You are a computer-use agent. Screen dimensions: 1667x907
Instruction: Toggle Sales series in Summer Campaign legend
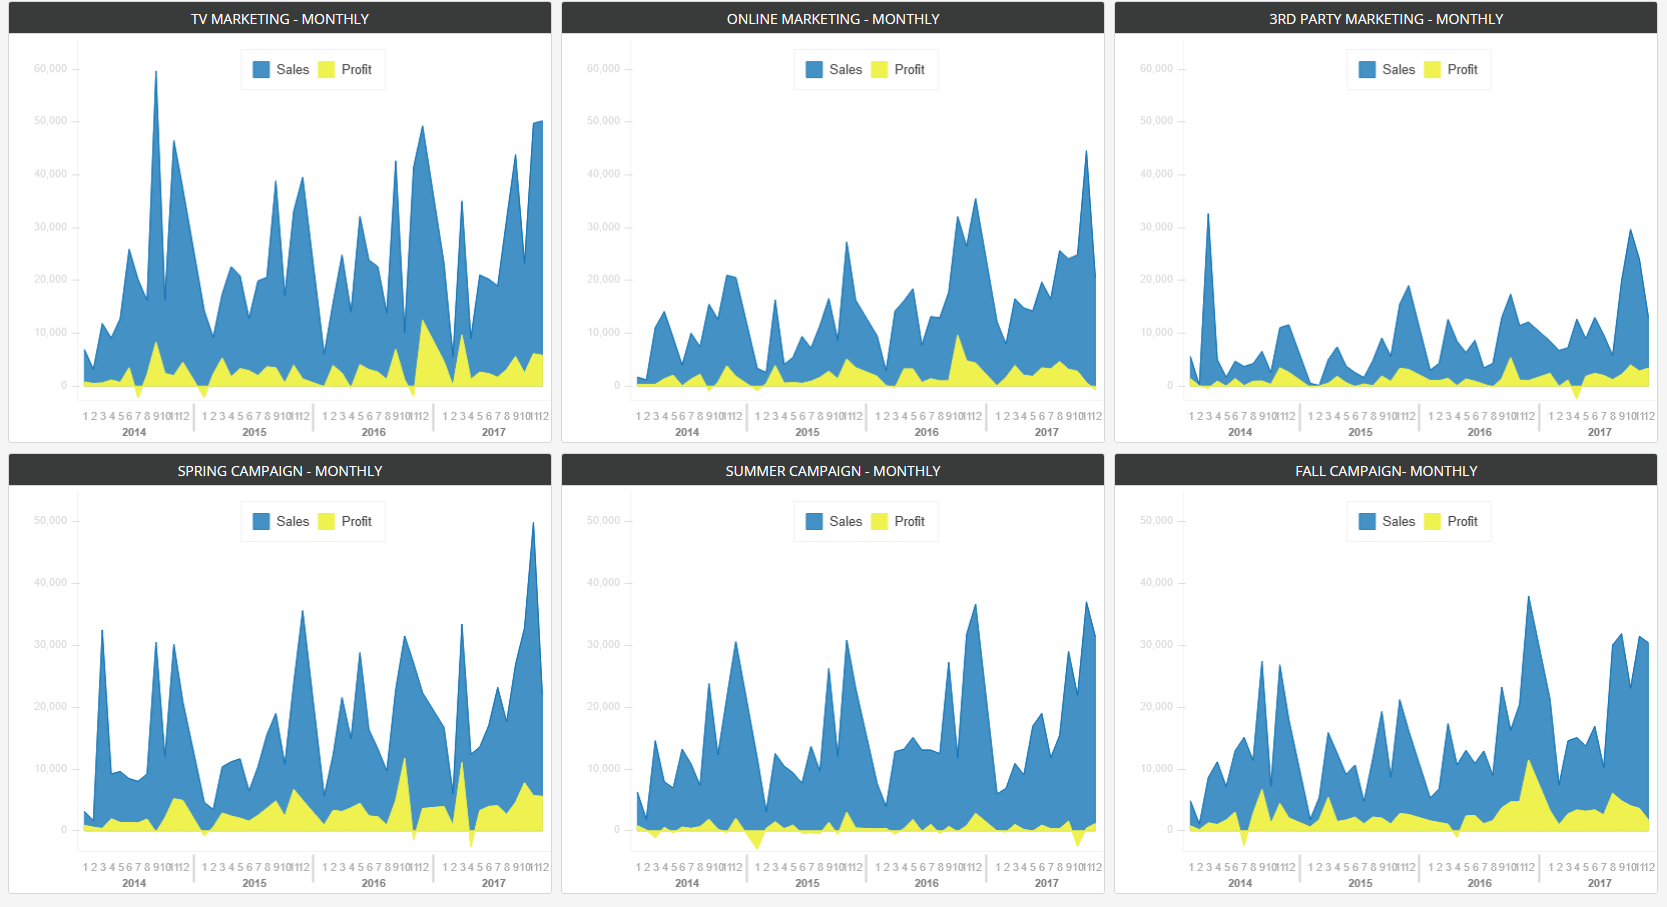point(834,522)
